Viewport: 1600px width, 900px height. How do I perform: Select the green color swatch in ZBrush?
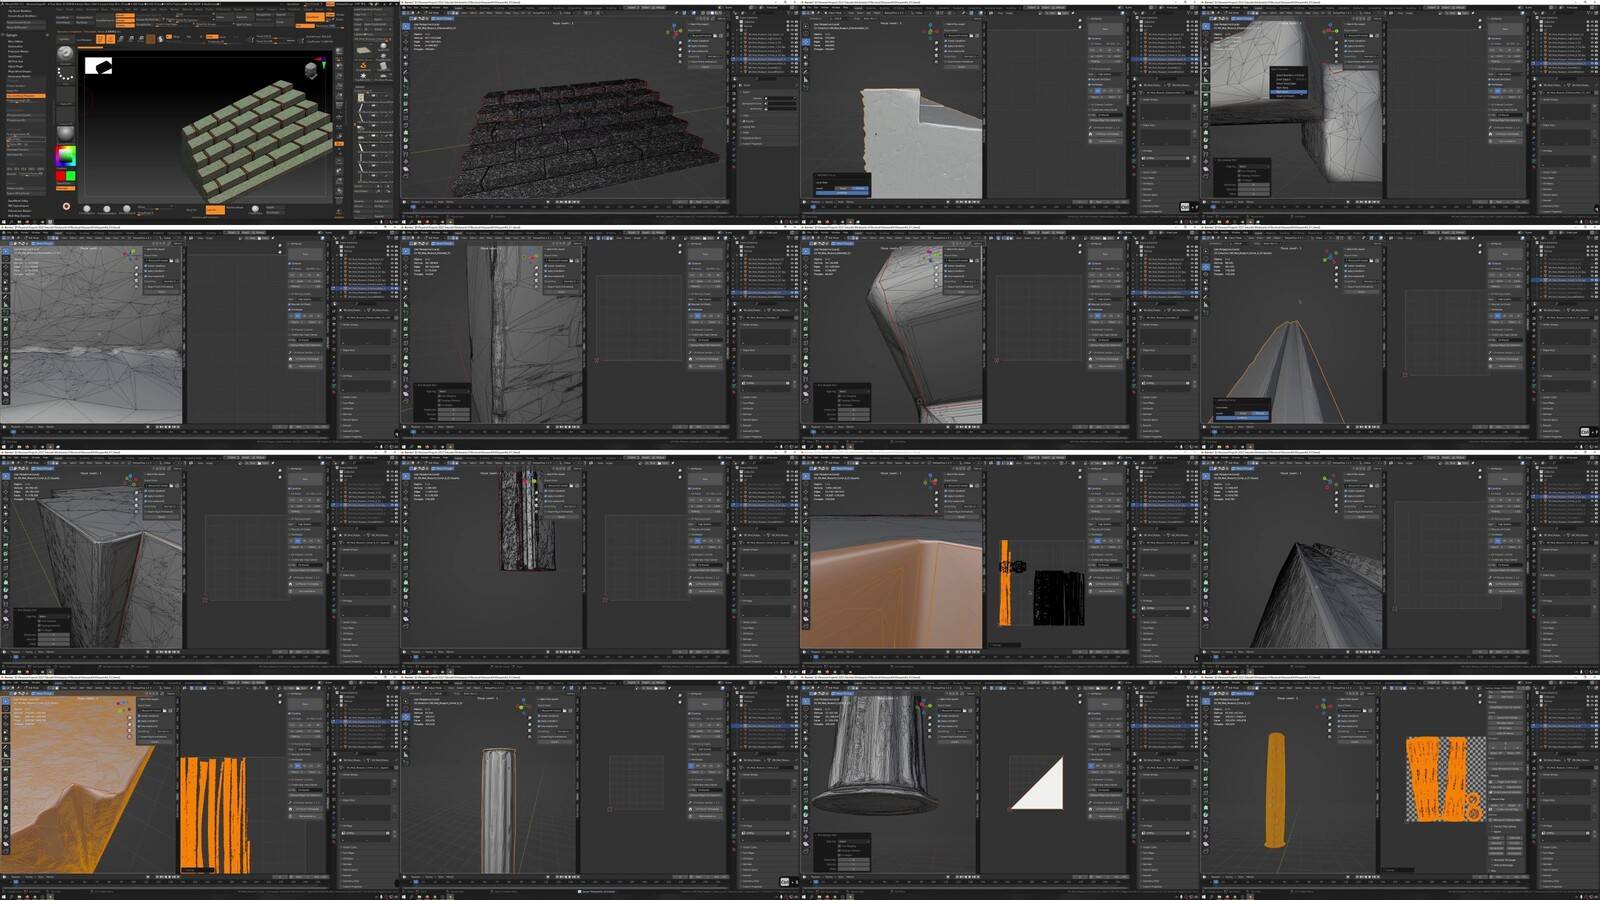click(70, 177)
